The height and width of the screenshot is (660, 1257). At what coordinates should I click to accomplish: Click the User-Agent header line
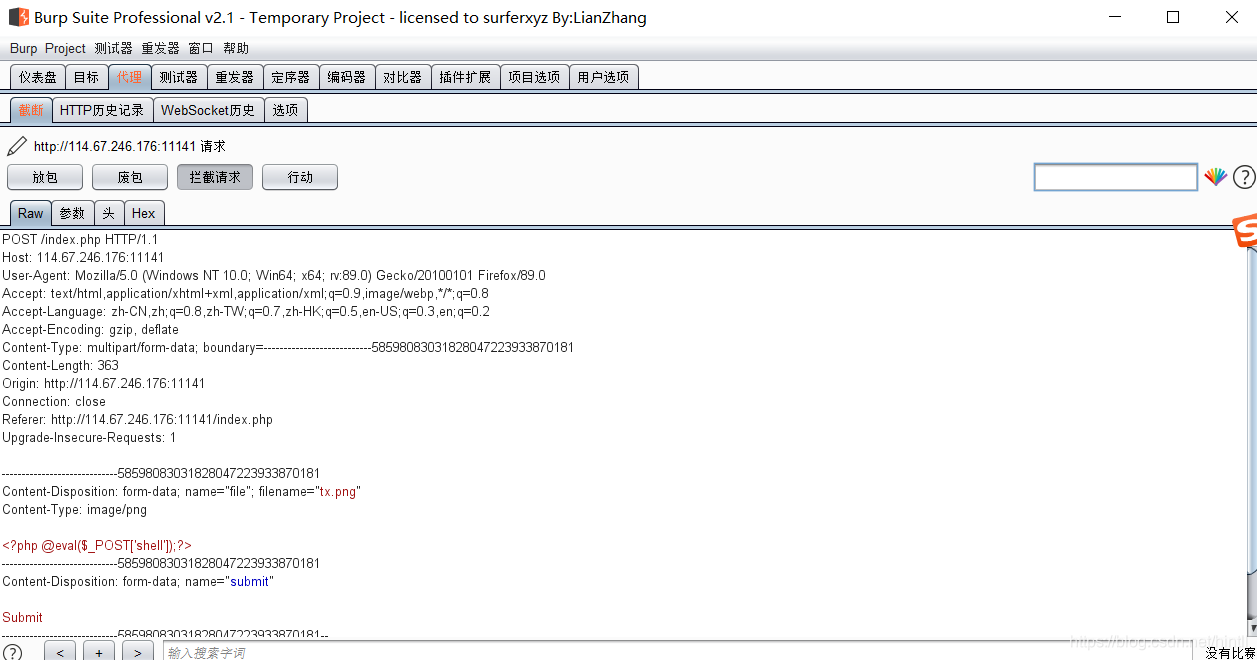[274, 275]
